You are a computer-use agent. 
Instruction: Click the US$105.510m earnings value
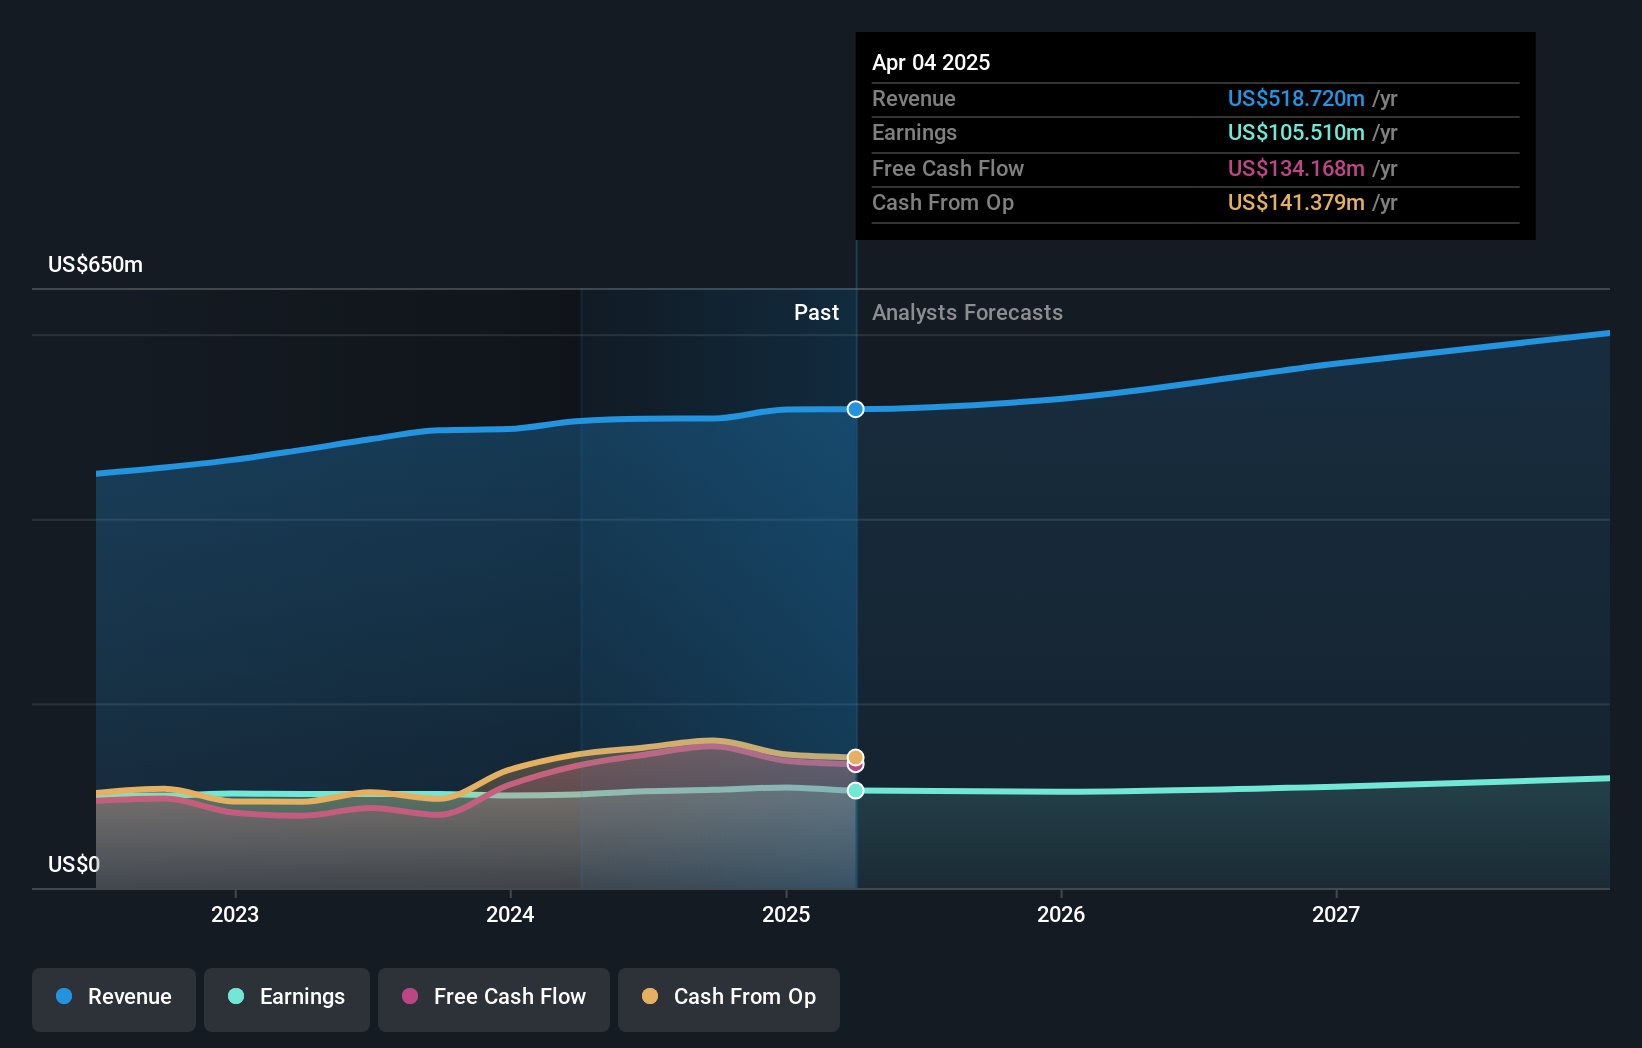[1296, 133]
